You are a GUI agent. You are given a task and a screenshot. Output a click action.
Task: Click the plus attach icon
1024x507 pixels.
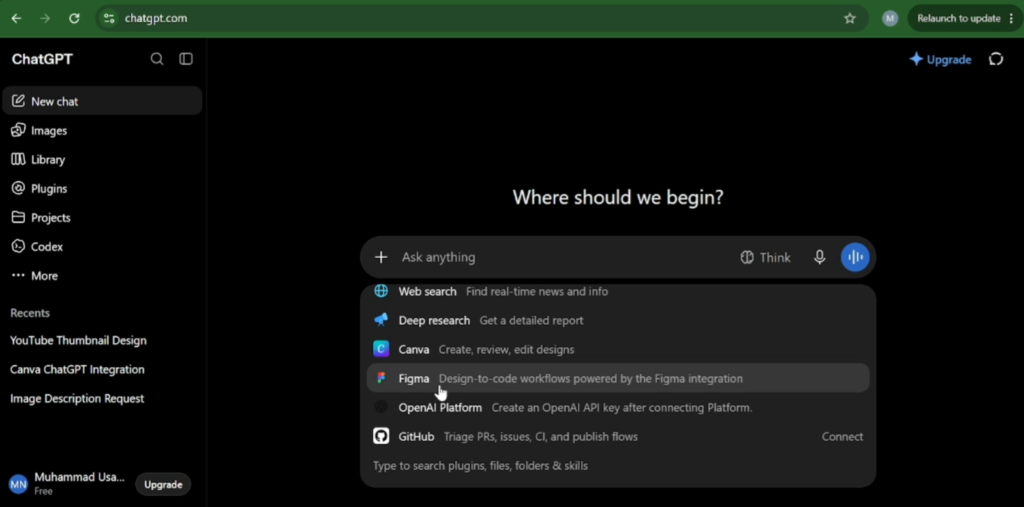point(381,257)
